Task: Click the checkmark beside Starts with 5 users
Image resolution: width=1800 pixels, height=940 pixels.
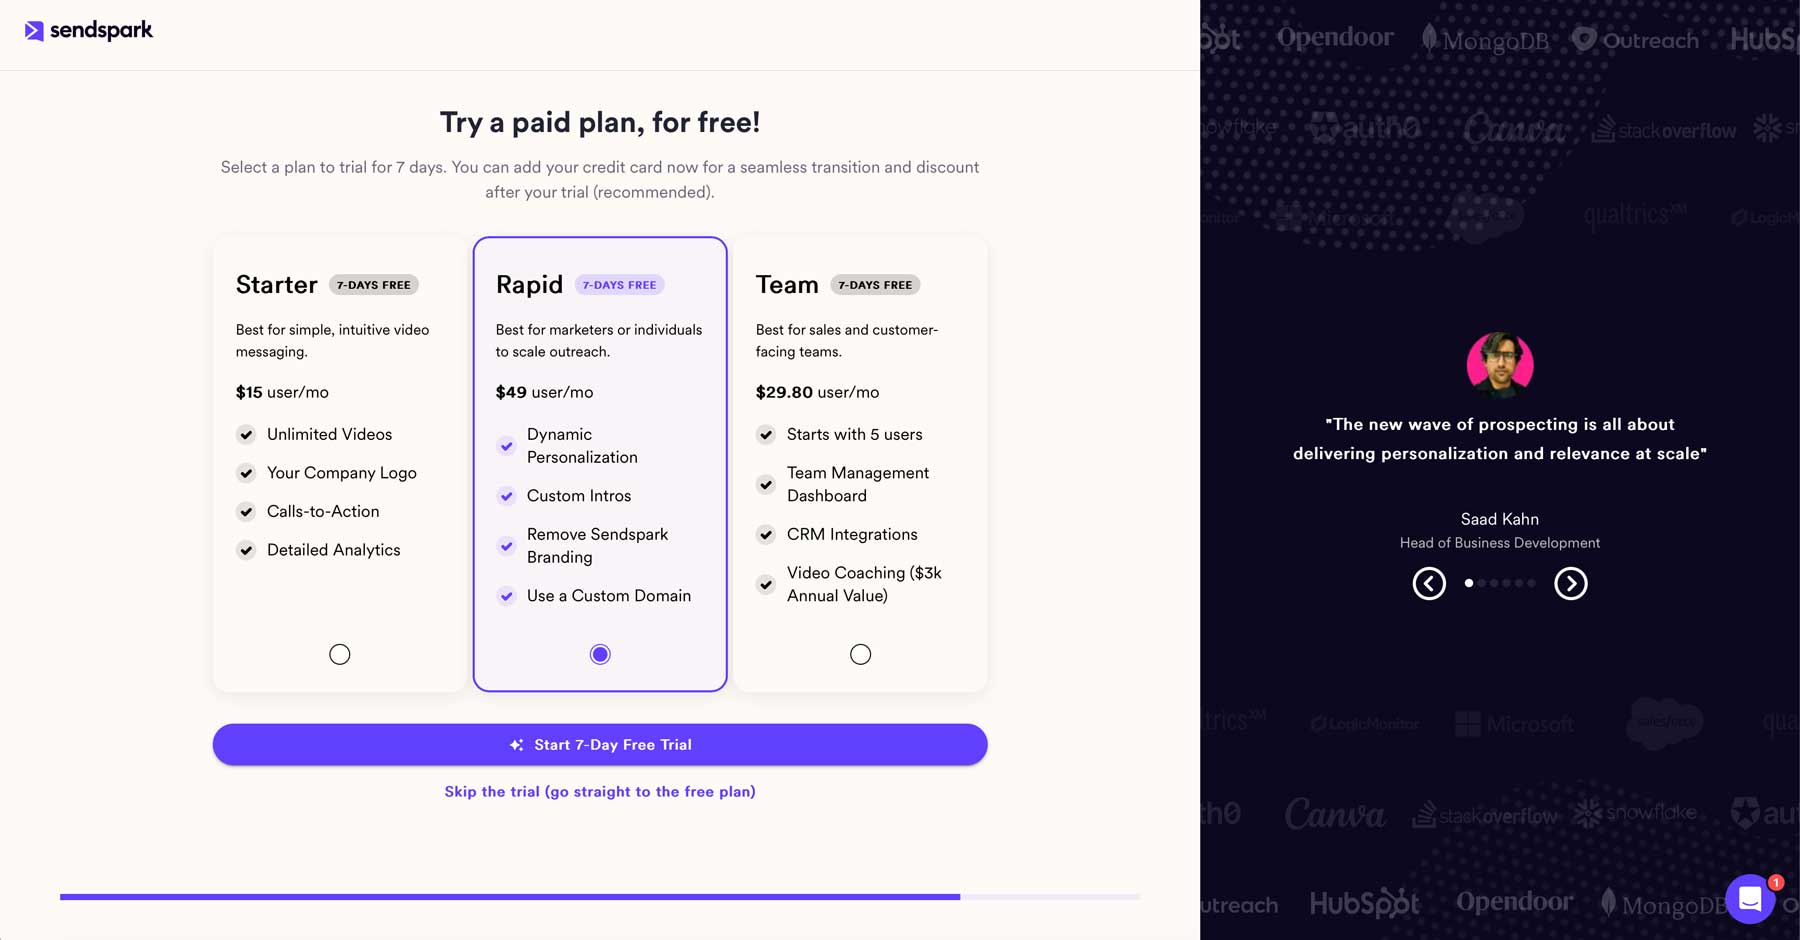Action: click(x=766, y=434)
